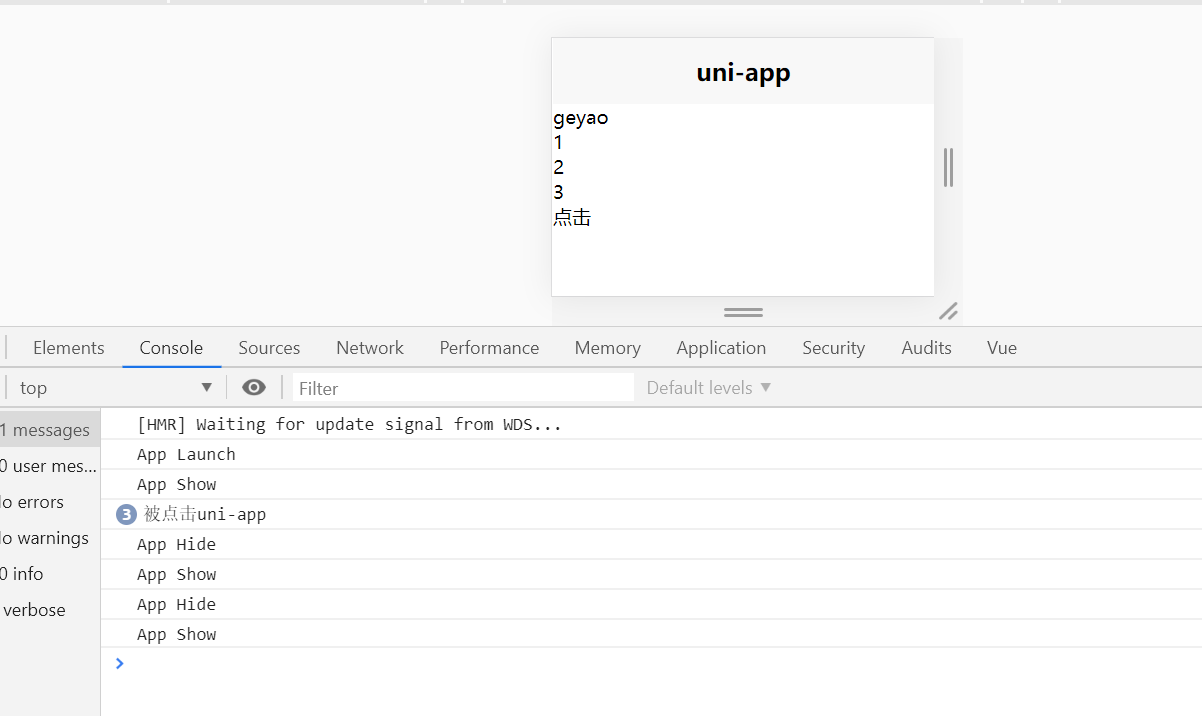Click the bottom resize handle of the device viewport
The width and height of the screenshot is (1202, 716).
[743, 312]
